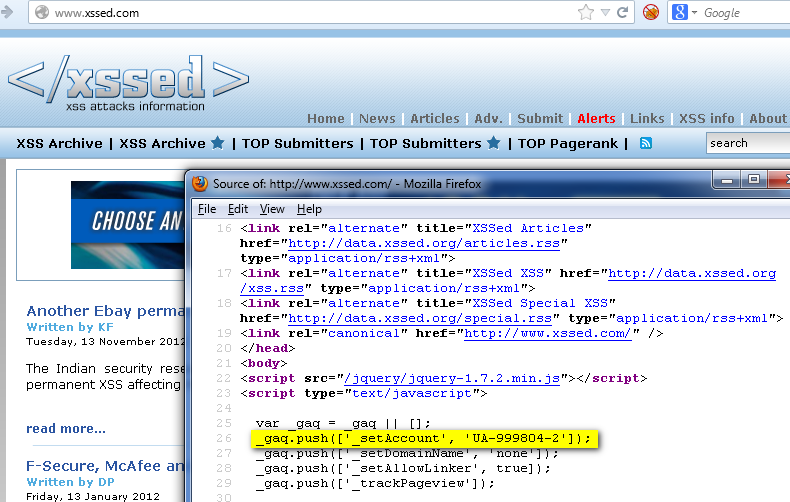Open the starred XSS Archive link

click(162, 144)
